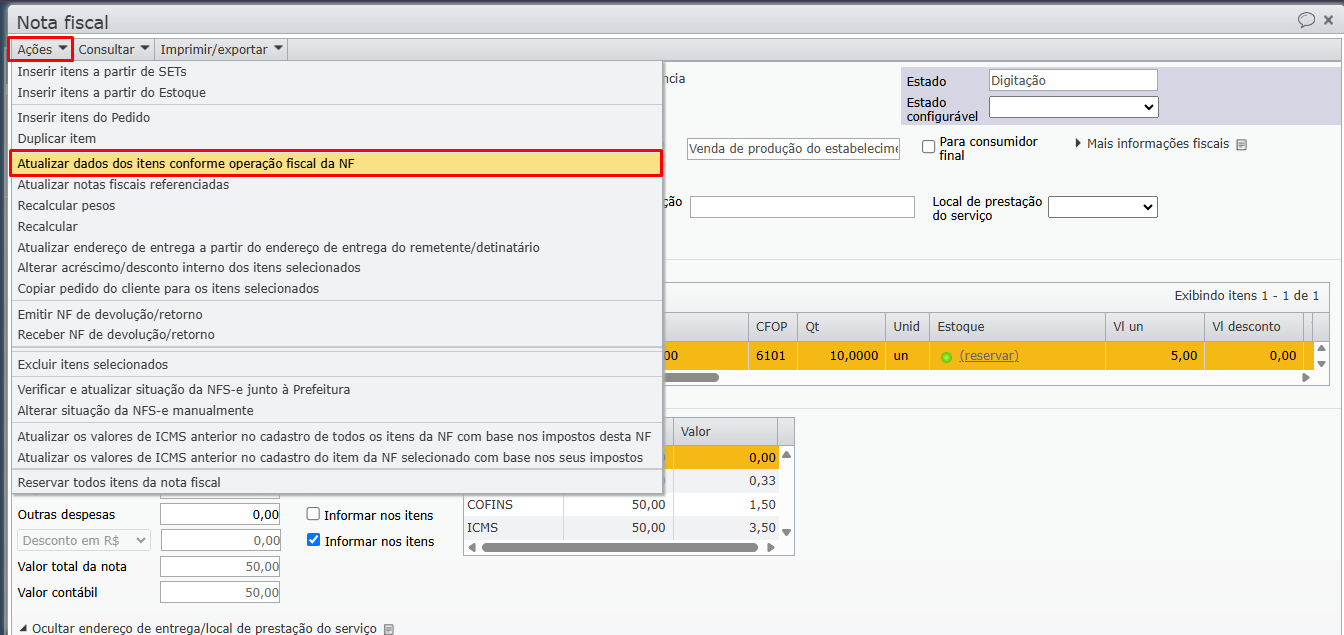Click the discount amount field beside Desconto em R$
Screen dimensions: 1344x635
pos(220,541)
